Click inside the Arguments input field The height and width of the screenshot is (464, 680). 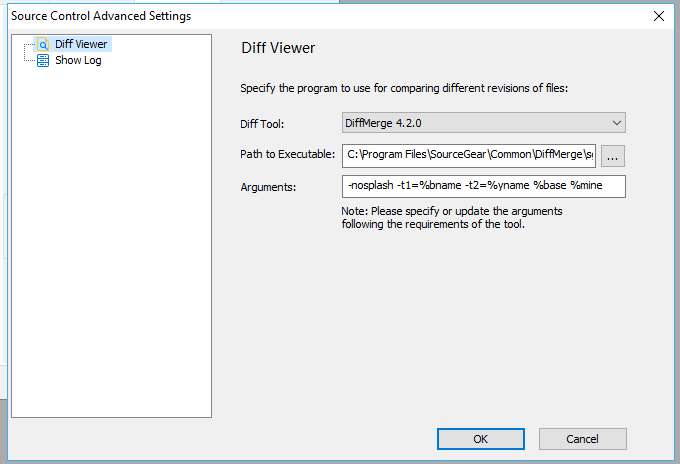484,186
